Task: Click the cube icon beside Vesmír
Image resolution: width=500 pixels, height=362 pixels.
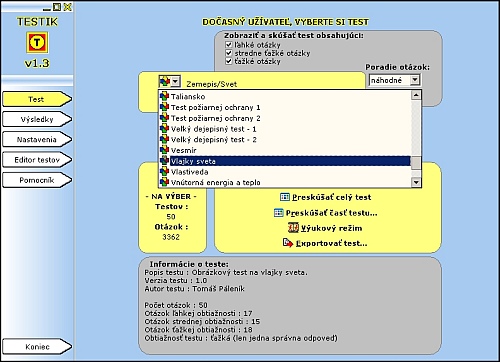Action: 164,150
